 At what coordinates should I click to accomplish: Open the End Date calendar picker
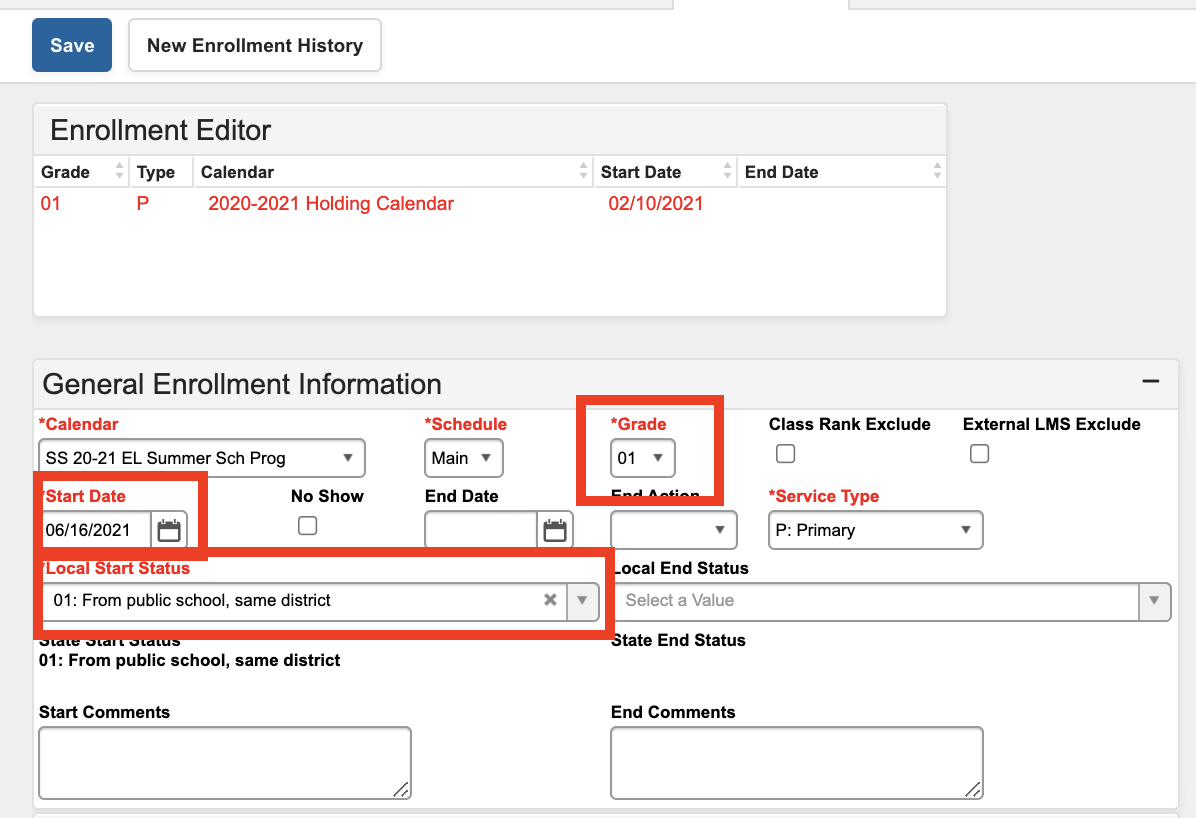[555, 530]
